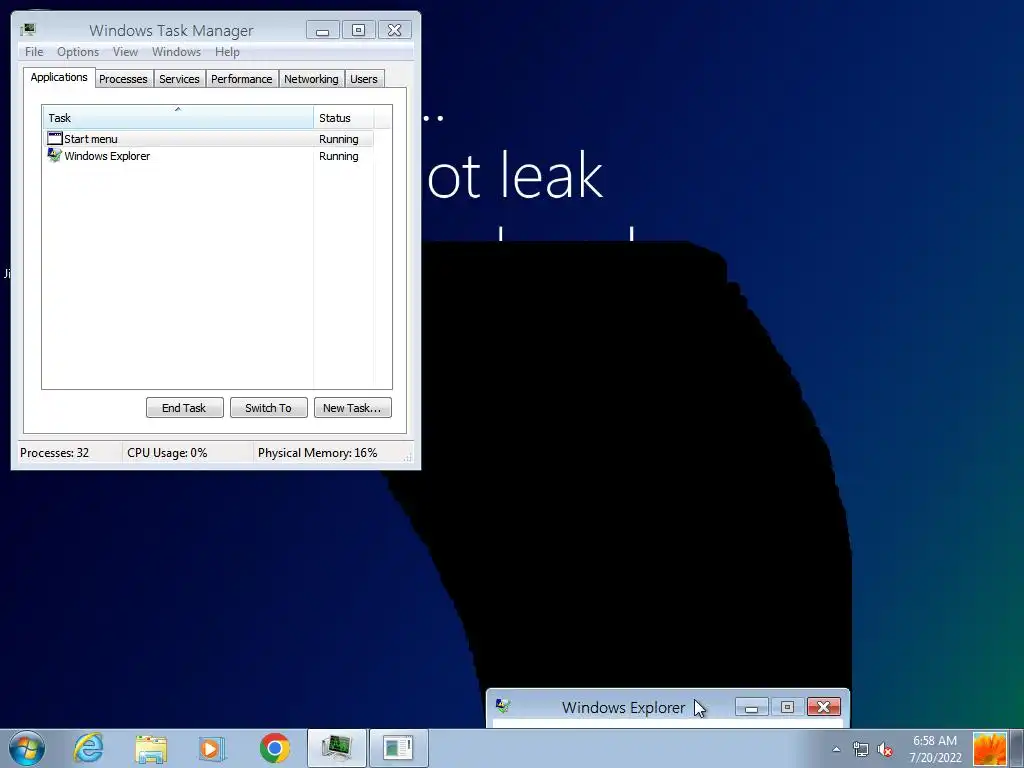Click CPU Usage: 0% status entry
1024x768 pixels.
coord(167,453)
